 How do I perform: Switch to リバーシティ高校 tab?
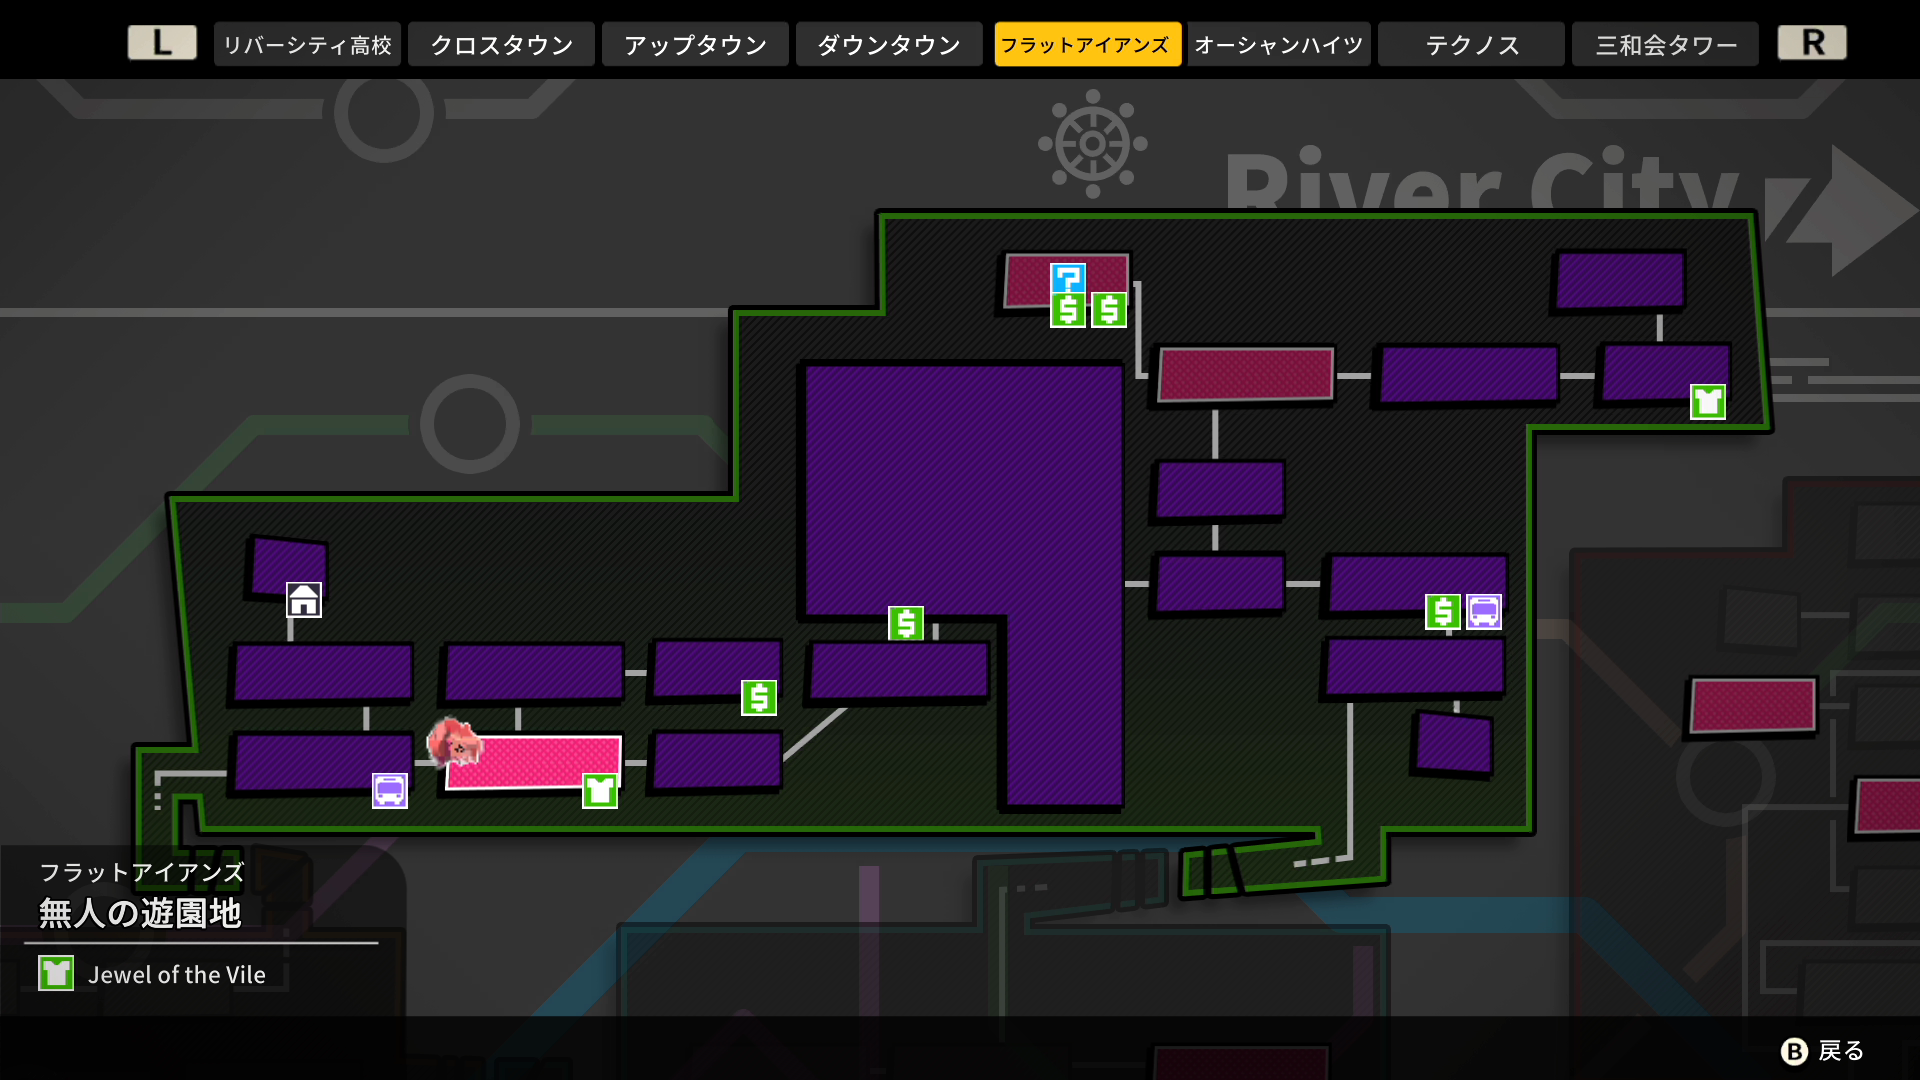pos(307,44)
